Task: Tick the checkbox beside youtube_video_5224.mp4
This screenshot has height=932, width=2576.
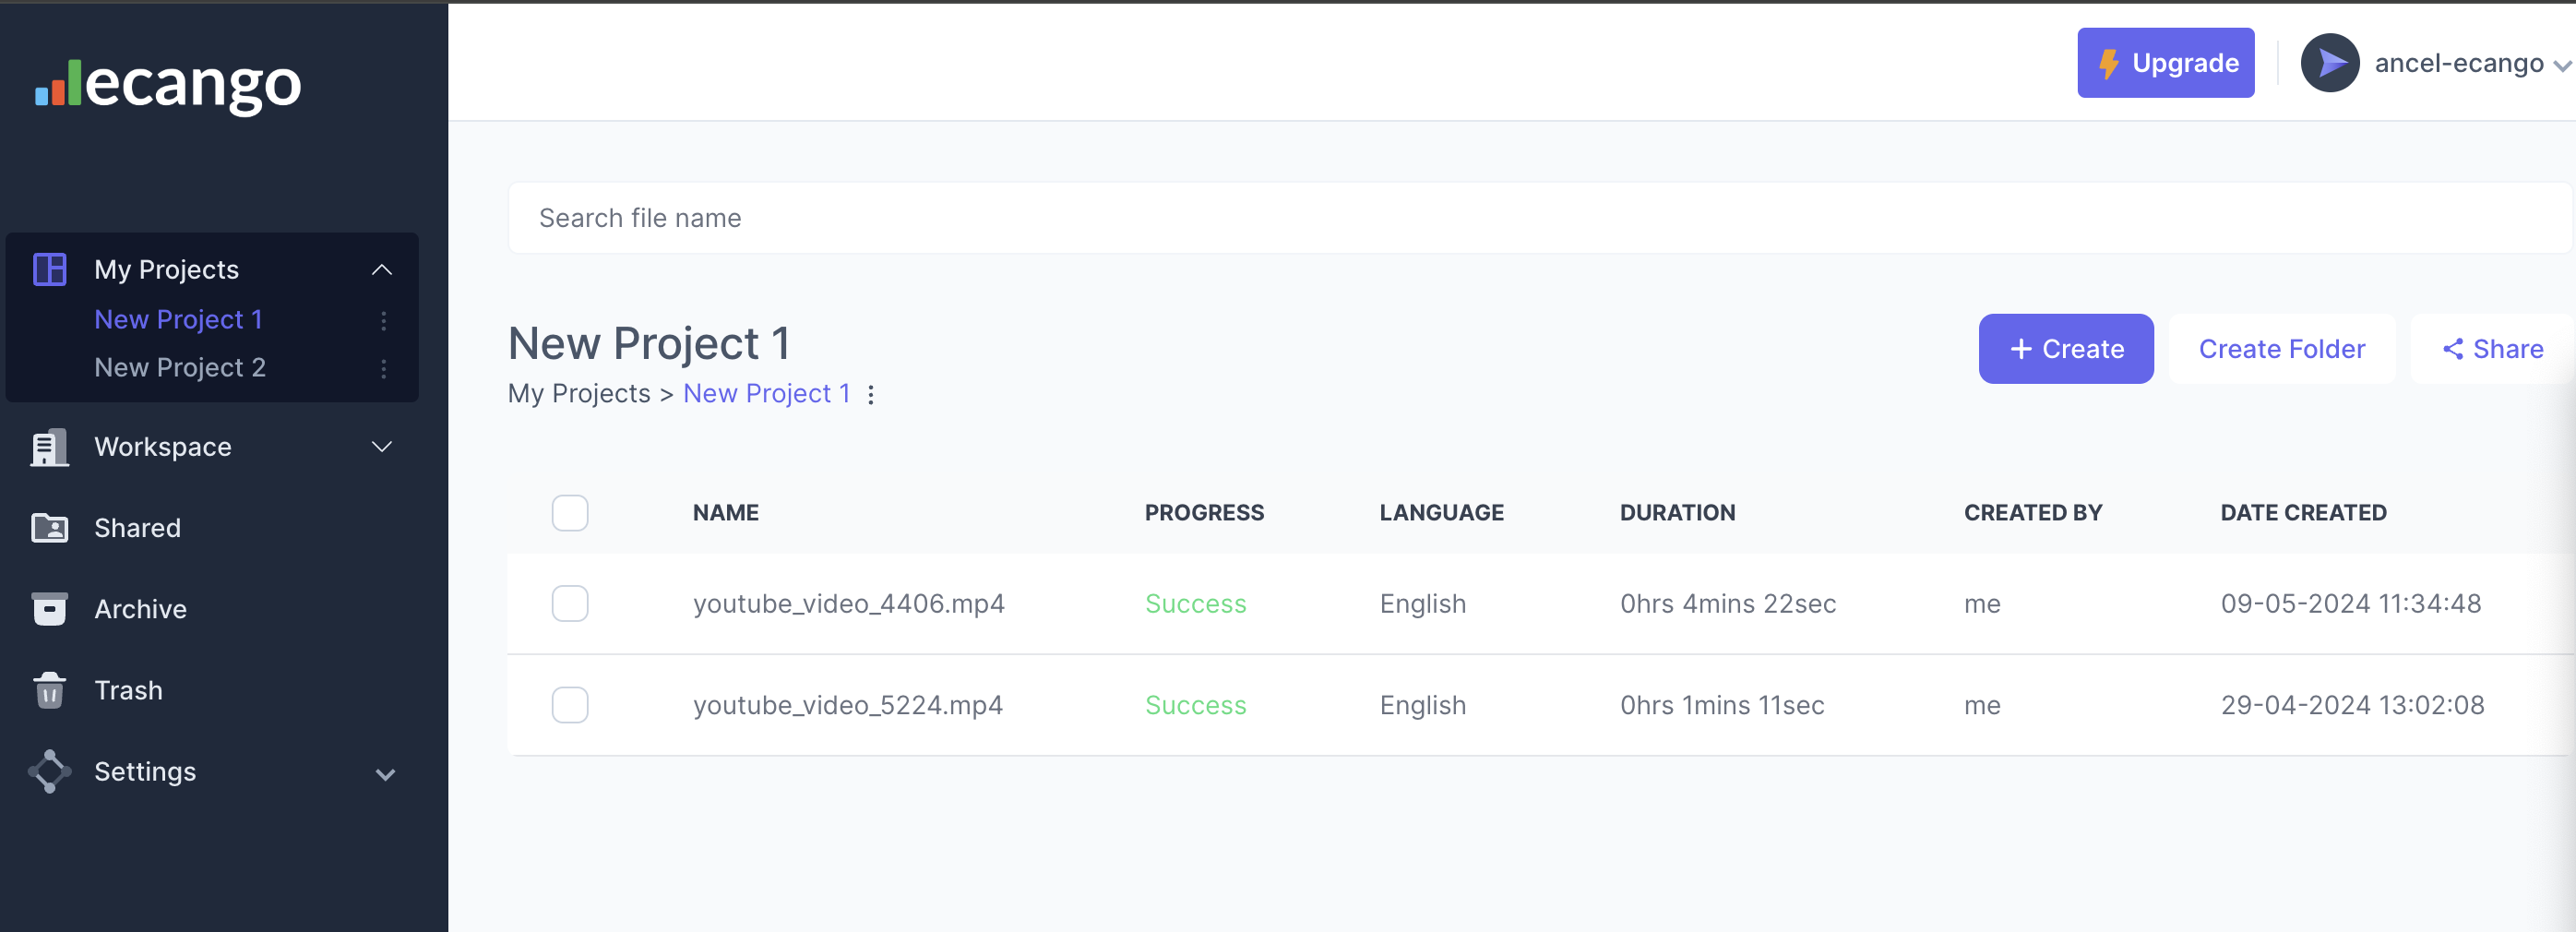Action: pos(570,704)
